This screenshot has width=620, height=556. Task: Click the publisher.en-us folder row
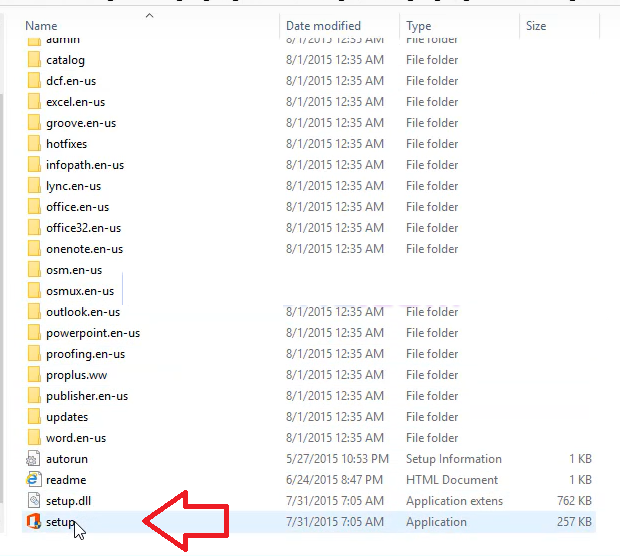(x=87, y=396)
